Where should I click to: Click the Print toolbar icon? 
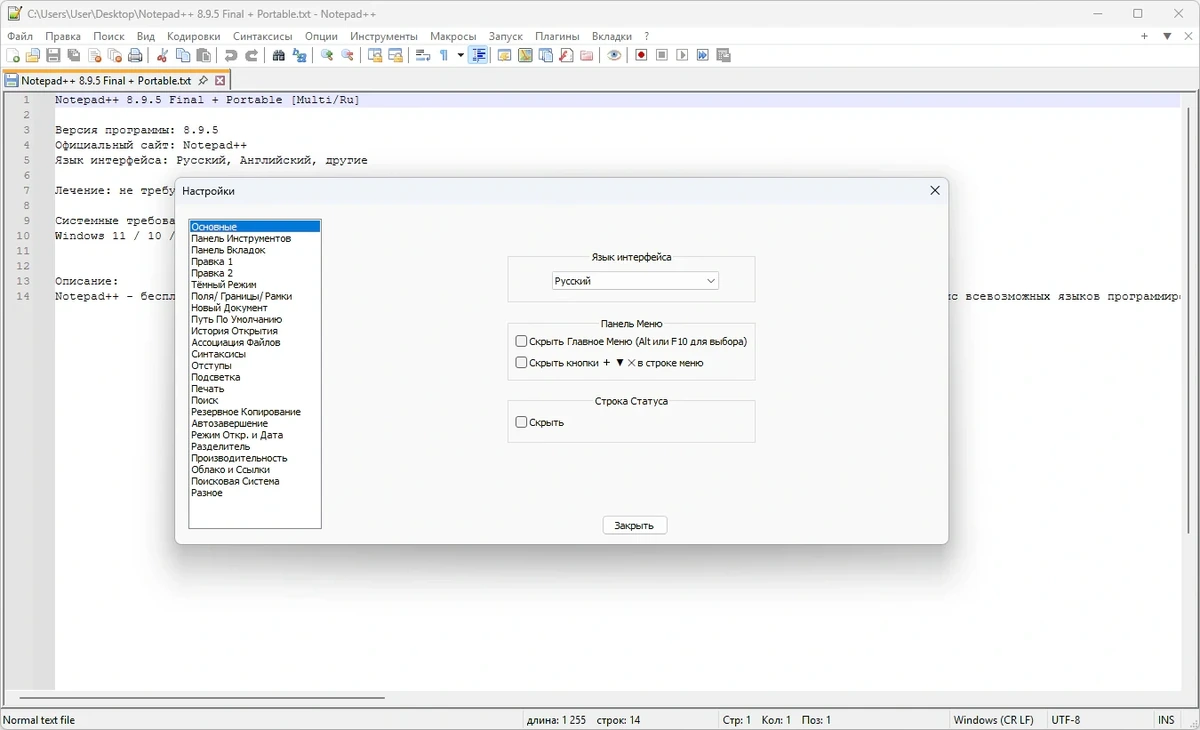coord(135,56)
